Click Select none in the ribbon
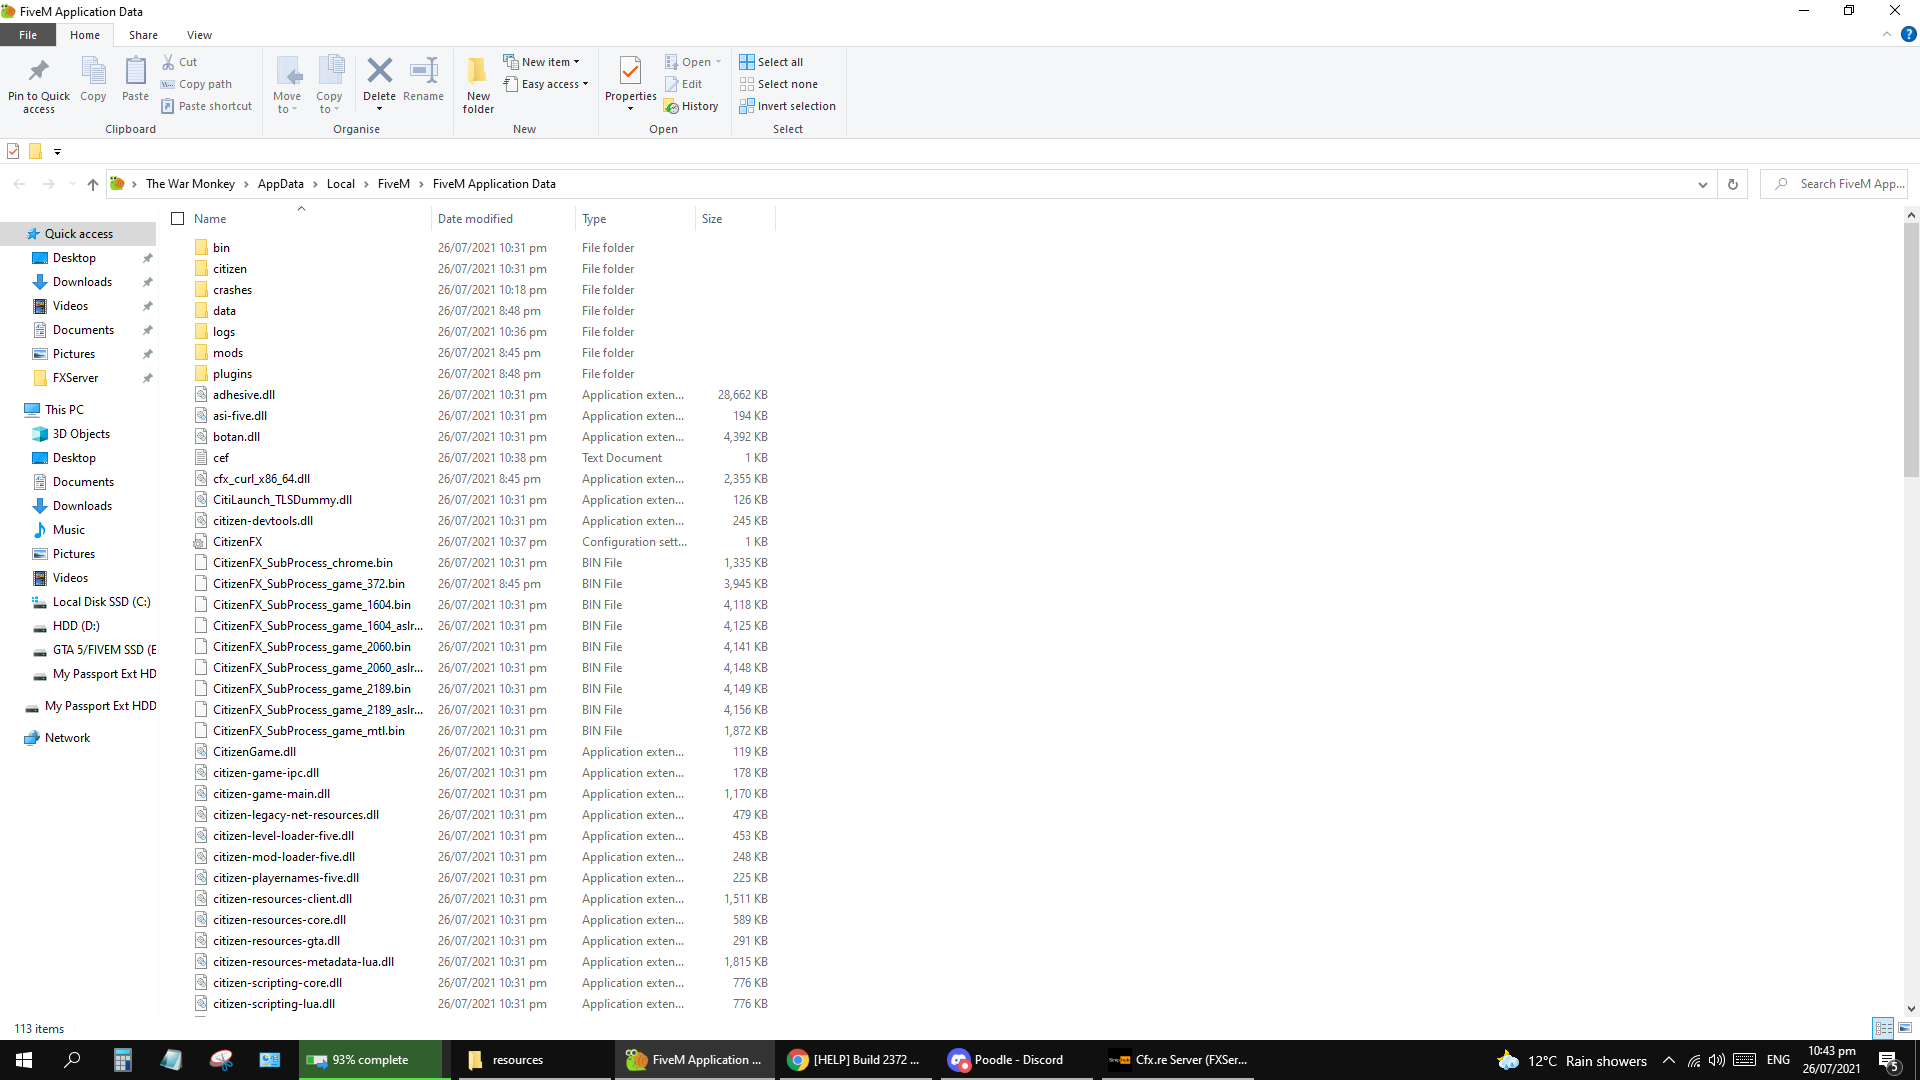 (x=779, y=84)
